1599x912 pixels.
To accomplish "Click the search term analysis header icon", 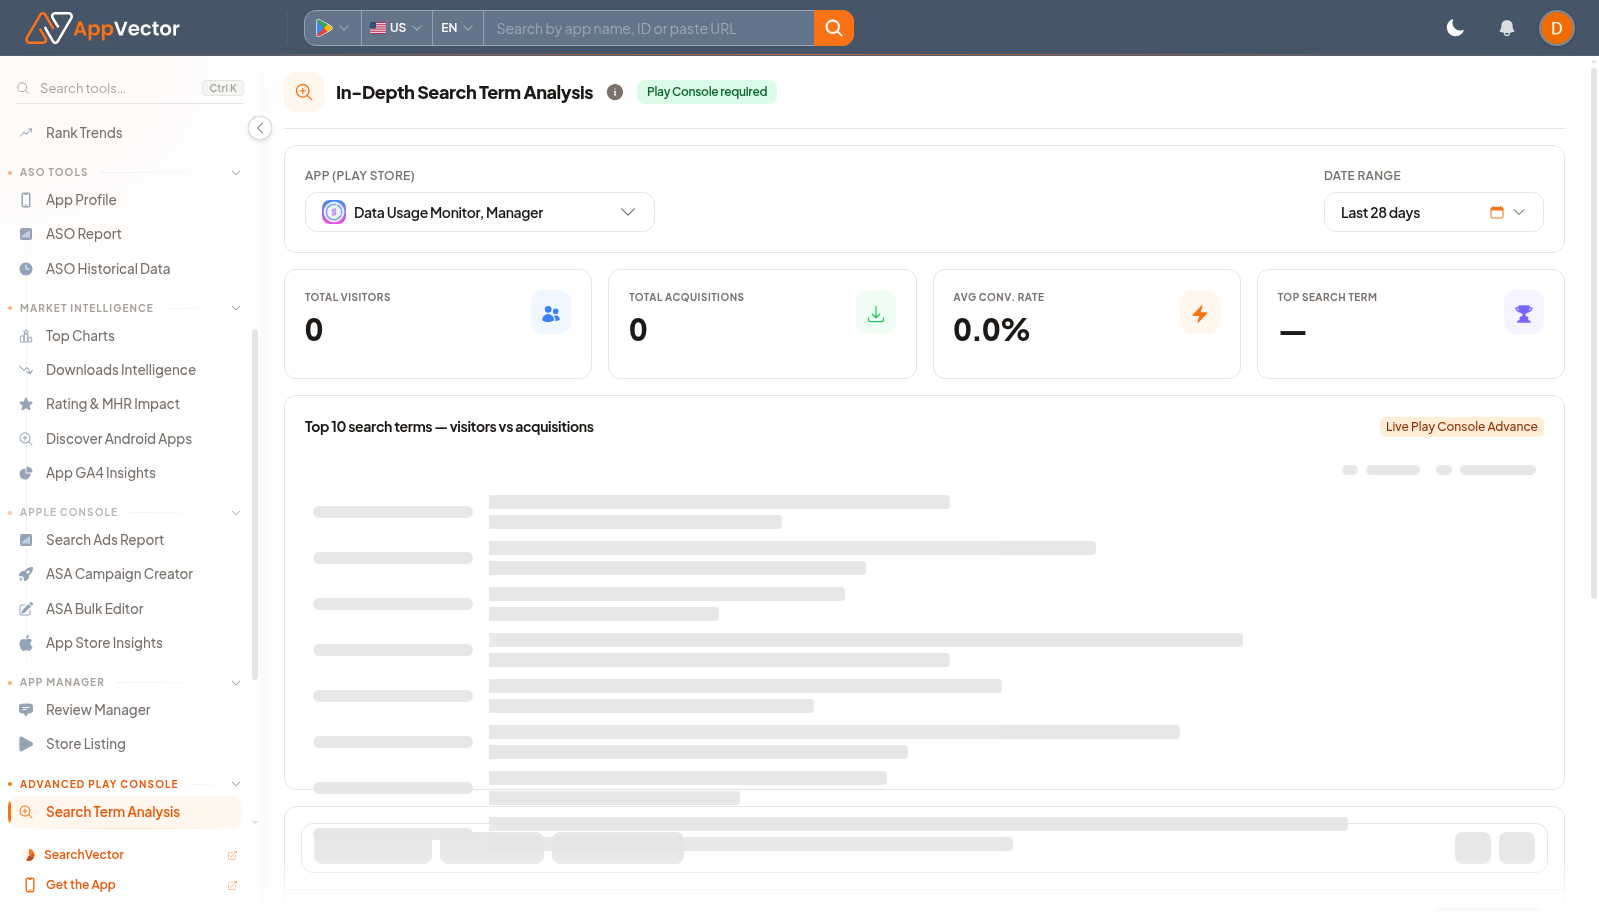I will 304,92.
